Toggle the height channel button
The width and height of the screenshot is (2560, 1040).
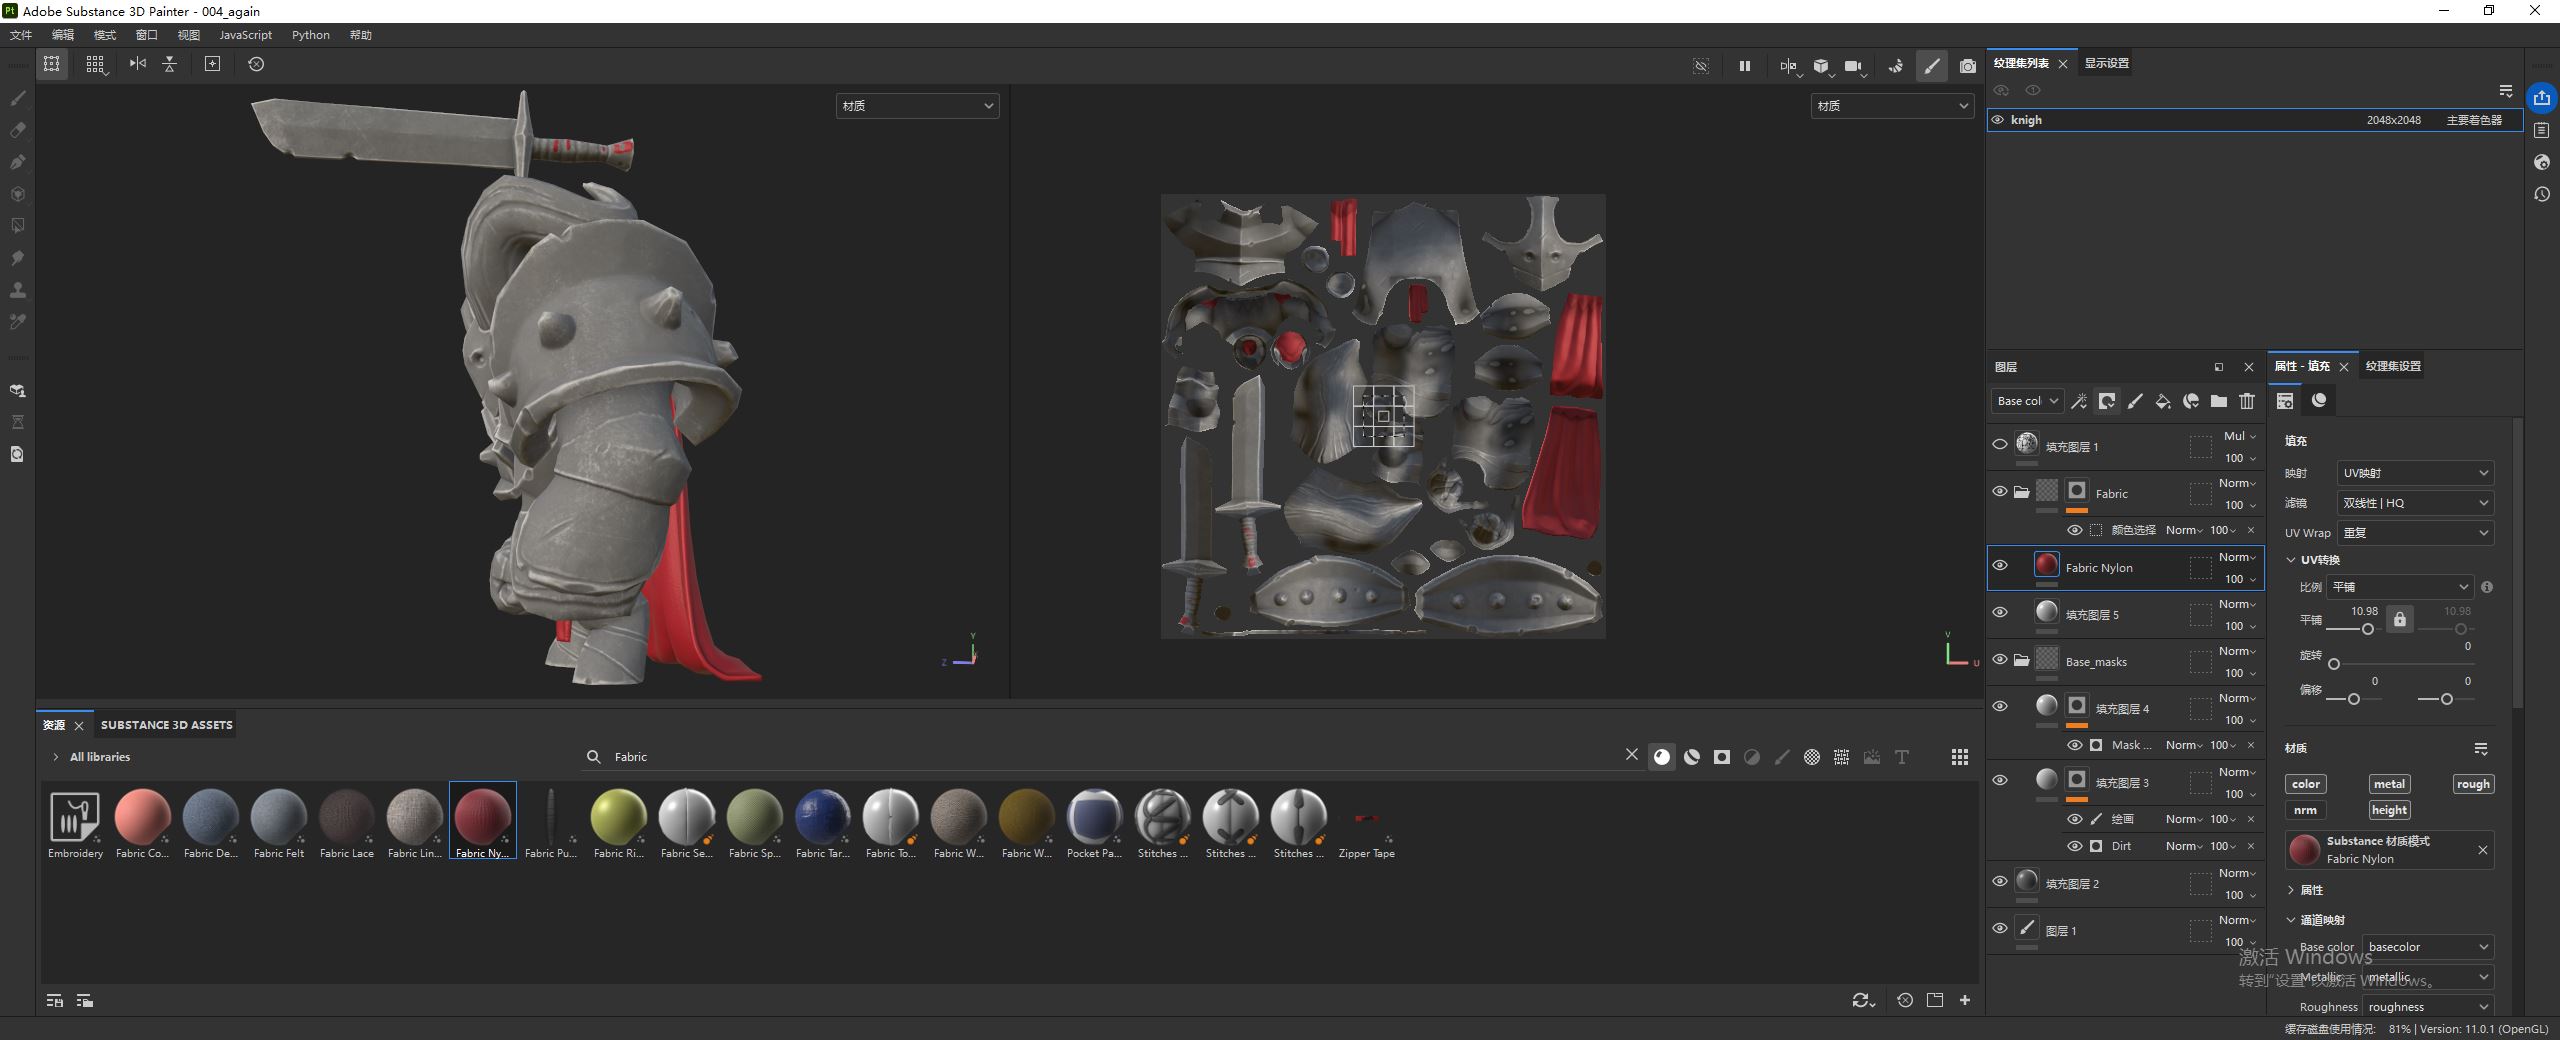(2388, 810)
